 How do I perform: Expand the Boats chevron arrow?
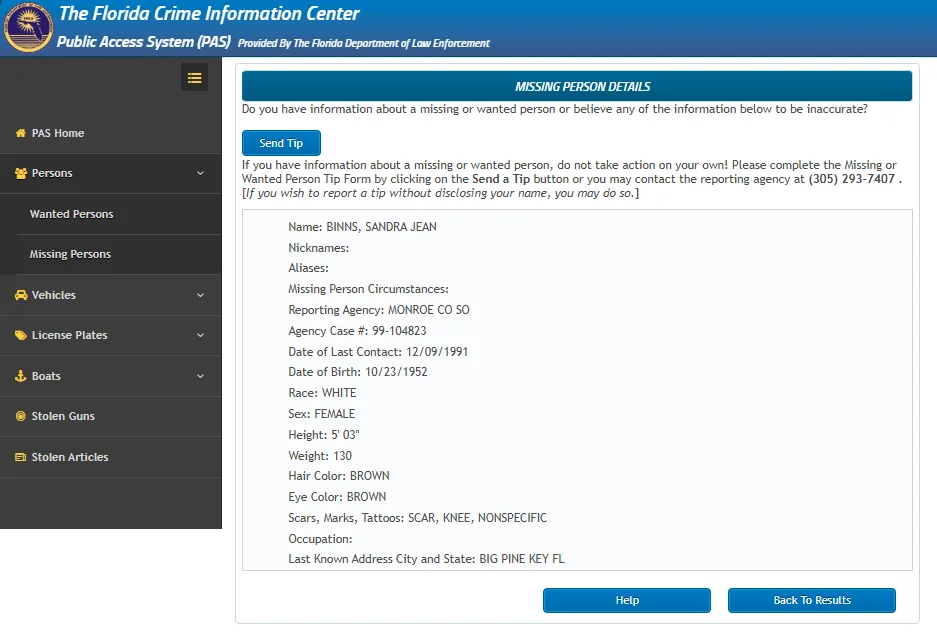click(x=200, y=376)
